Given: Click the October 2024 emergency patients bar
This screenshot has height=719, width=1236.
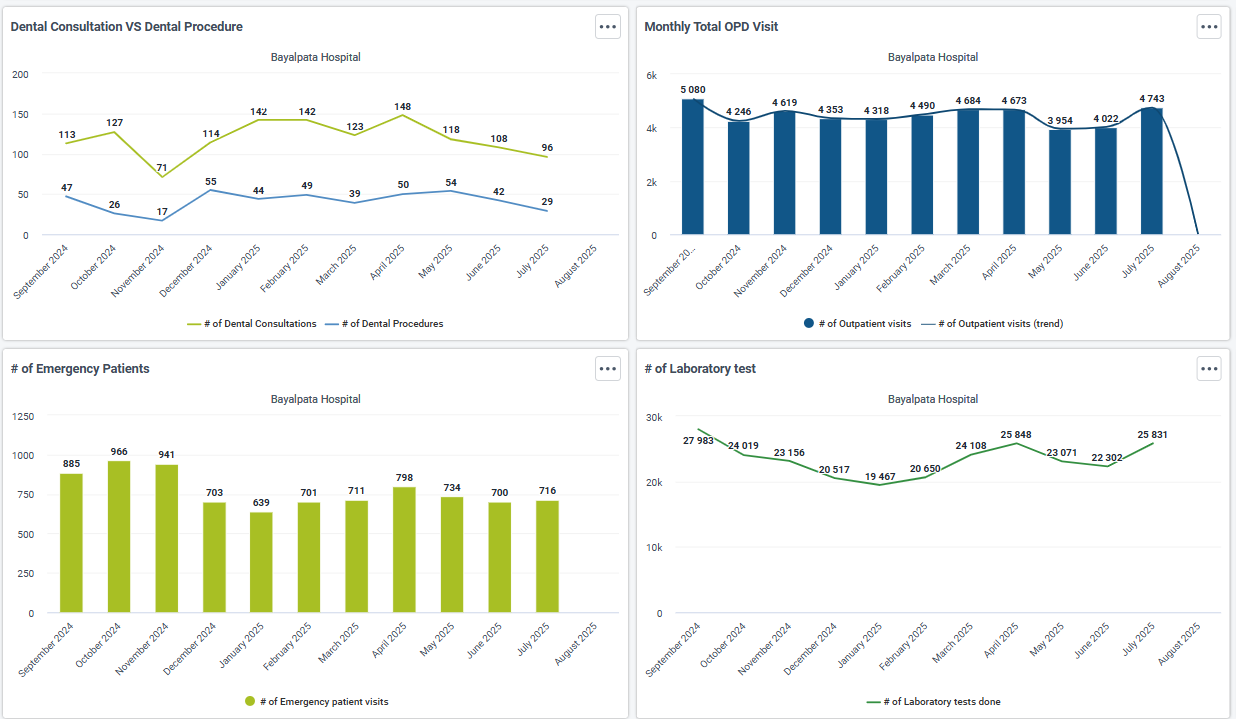Looking at the screenshot, I should point(119,537).
